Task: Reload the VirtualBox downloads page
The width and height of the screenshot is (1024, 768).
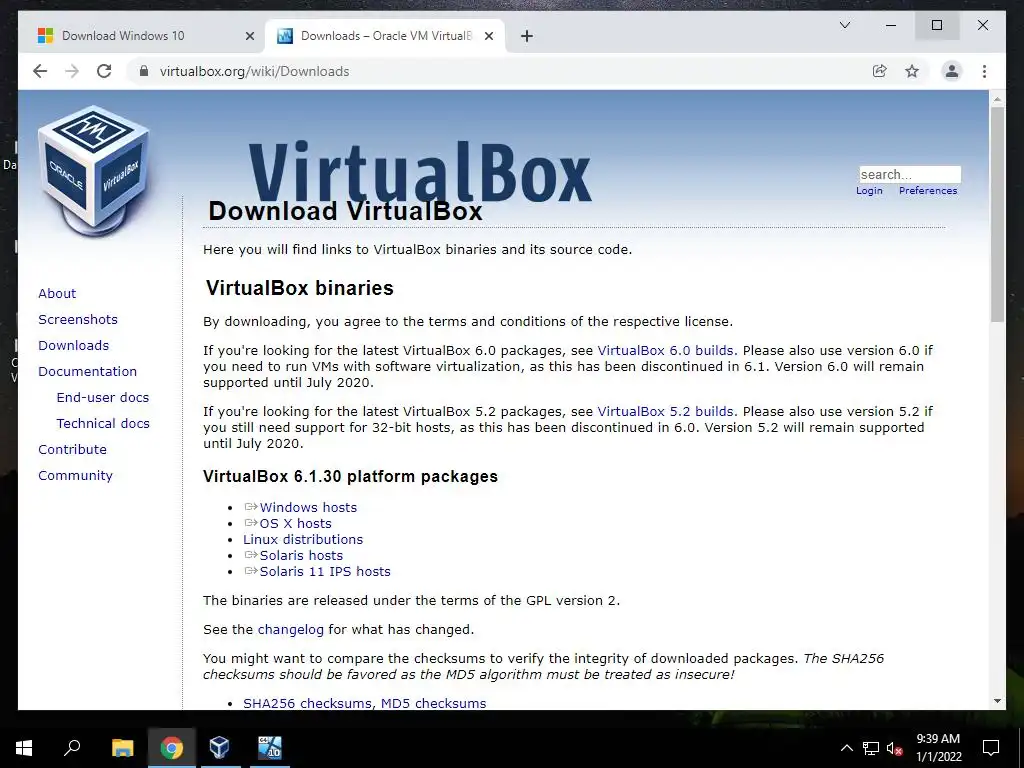Action: 104,71
